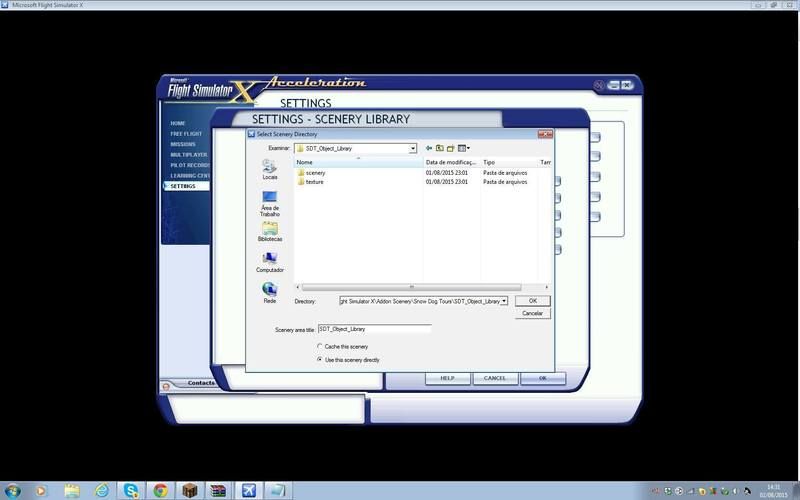Go up one folder level icon

coord(439,148)
